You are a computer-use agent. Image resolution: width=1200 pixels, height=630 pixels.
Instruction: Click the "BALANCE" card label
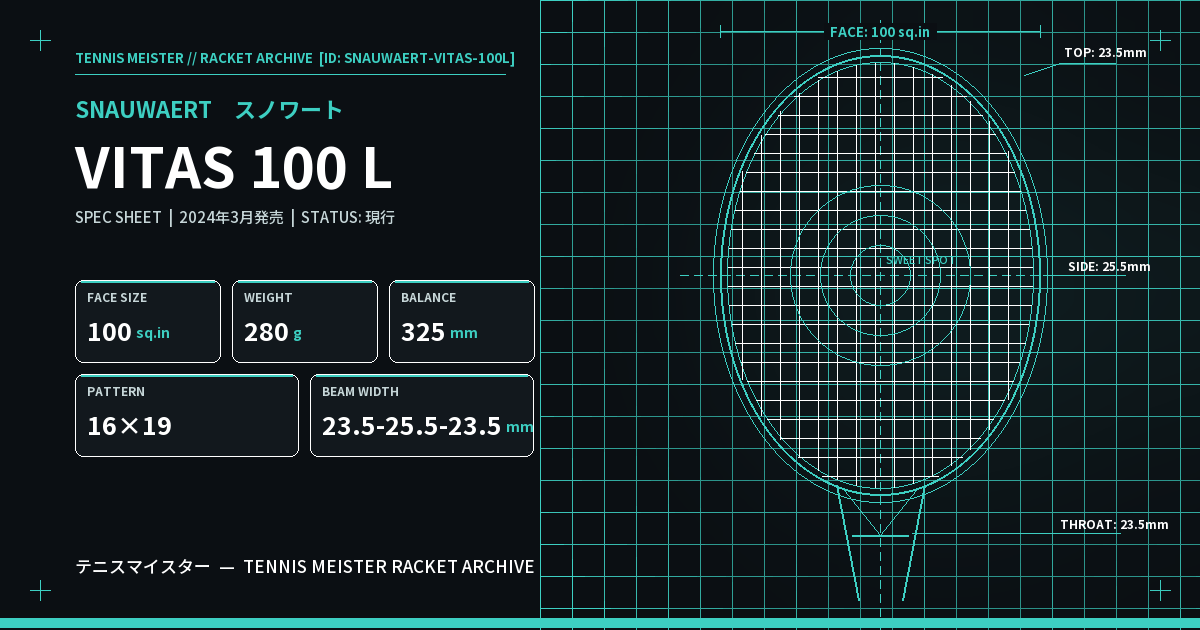[428, 298]
